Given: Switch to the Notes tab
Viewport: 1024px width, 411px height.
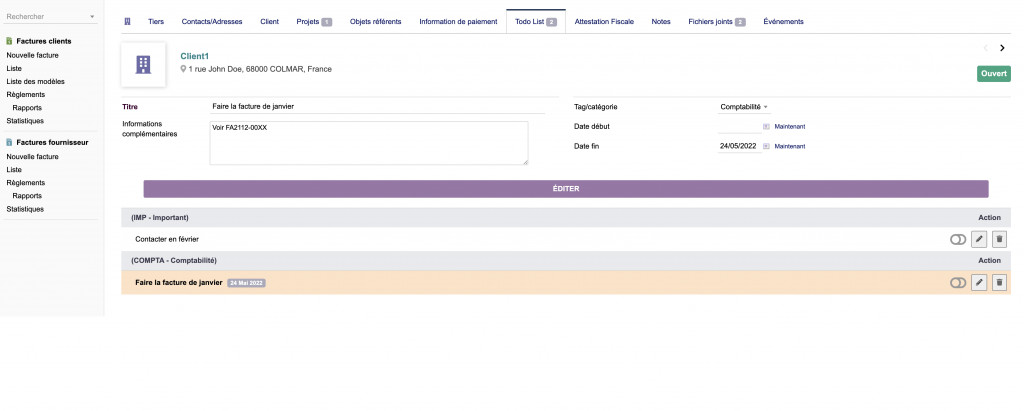Looking at the screenshot, I should (x=661, y=22).
